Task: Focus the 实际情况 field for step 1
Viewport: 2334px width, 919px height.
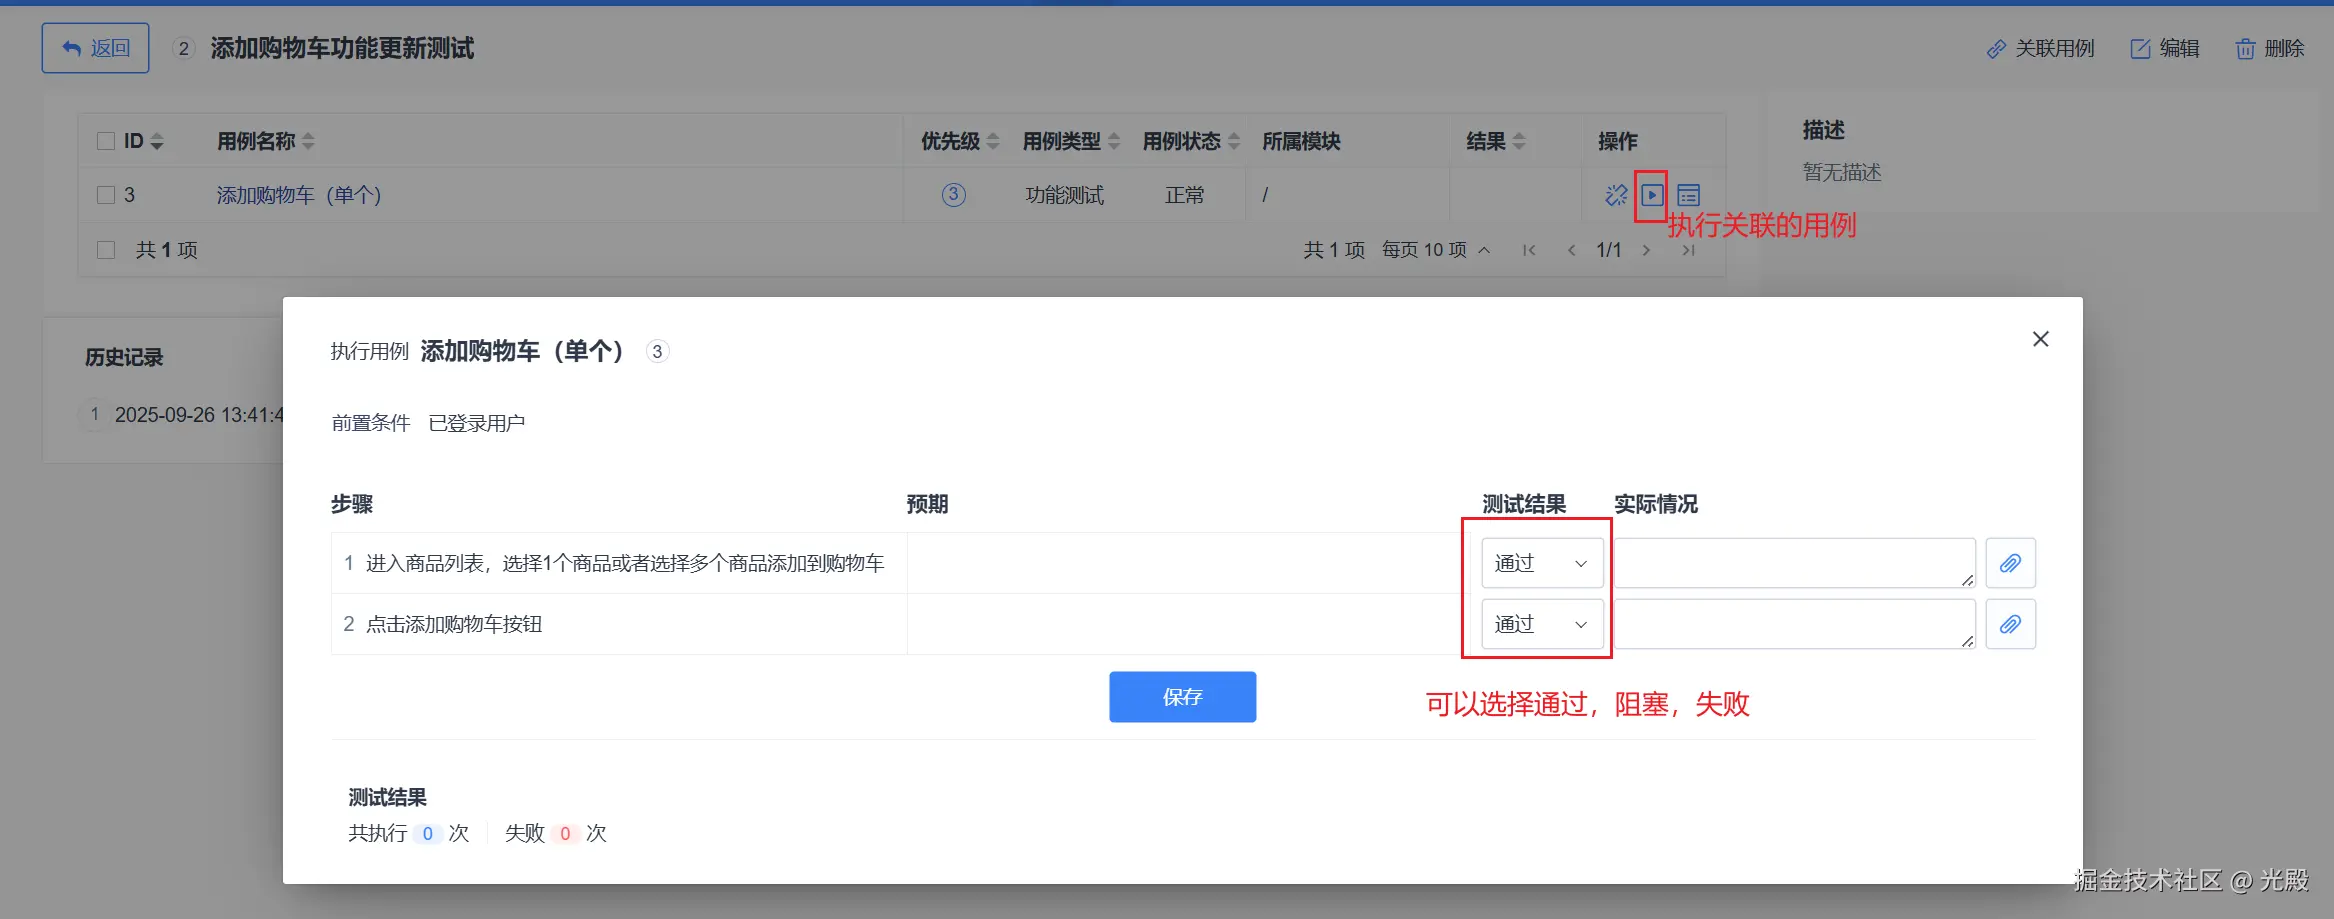Action: click(1795, 563)
